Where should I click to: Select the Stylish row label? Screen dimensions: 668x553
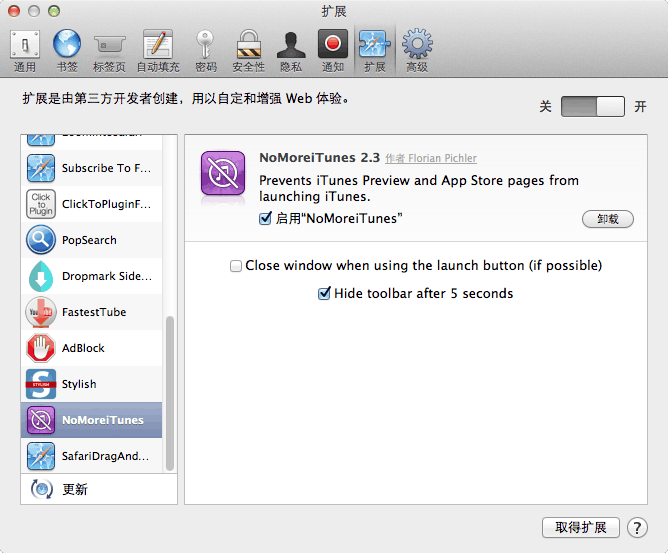pos(79,385)
